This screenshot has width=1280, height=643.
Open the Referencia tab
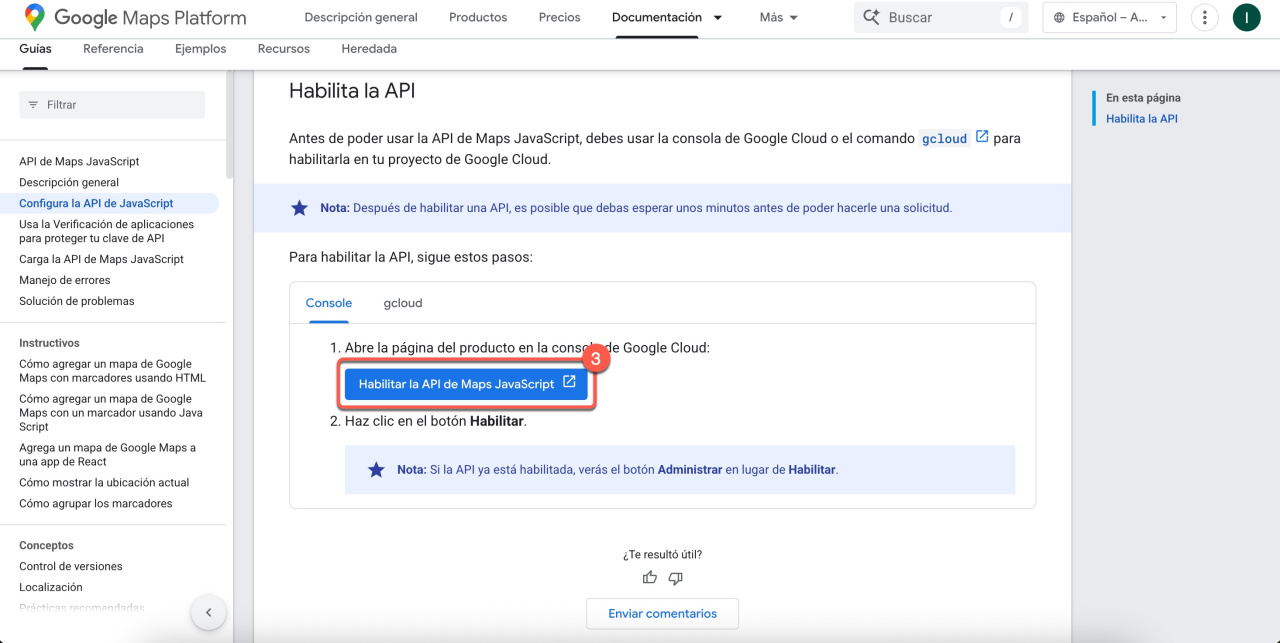(x=113, y=48)
